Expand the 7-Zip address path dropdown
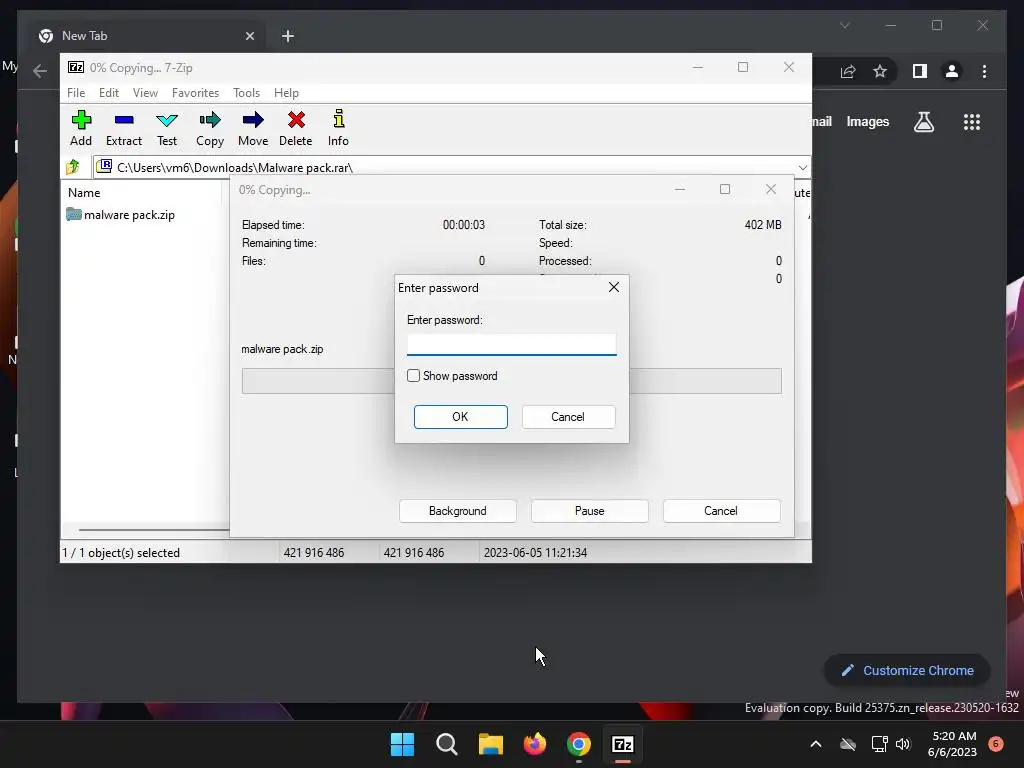The width and height of the screenshot is (1024, 768). tap(803, 167)
